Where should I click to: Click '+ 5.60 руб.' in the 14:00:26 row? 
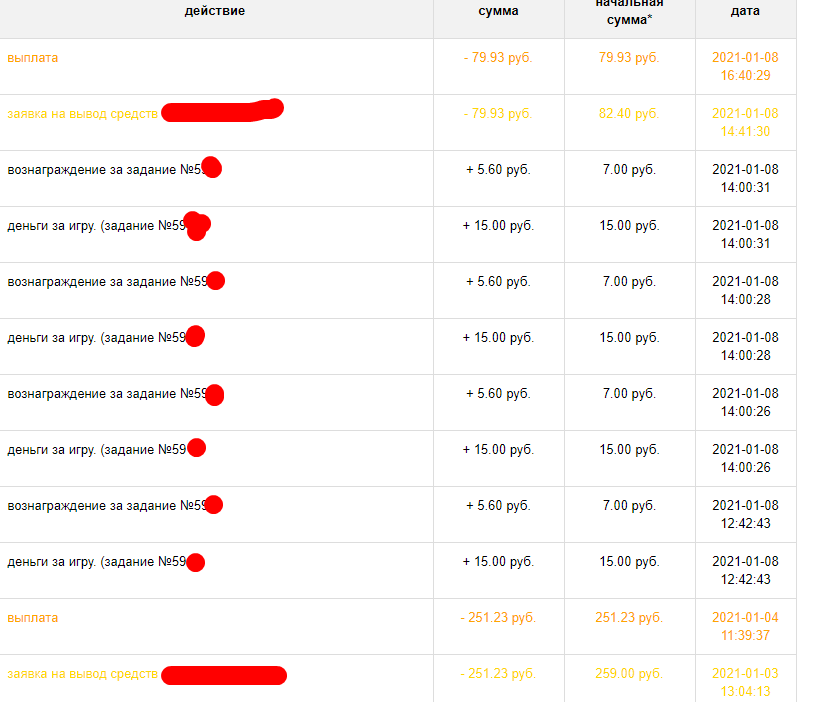[498, 394]
